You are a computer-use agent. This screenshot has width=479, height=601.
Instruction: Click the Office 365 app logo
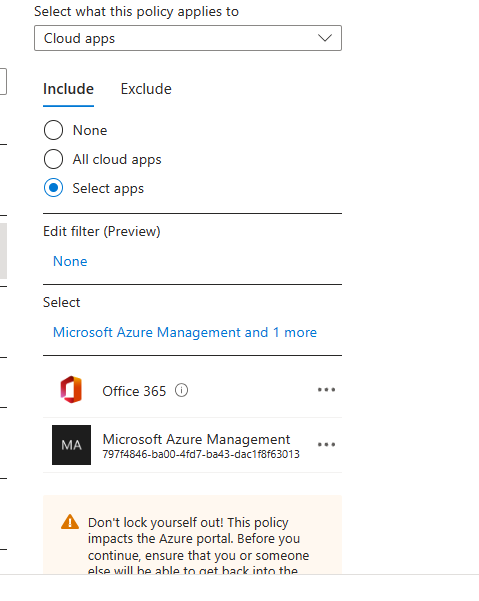(71, 390)
